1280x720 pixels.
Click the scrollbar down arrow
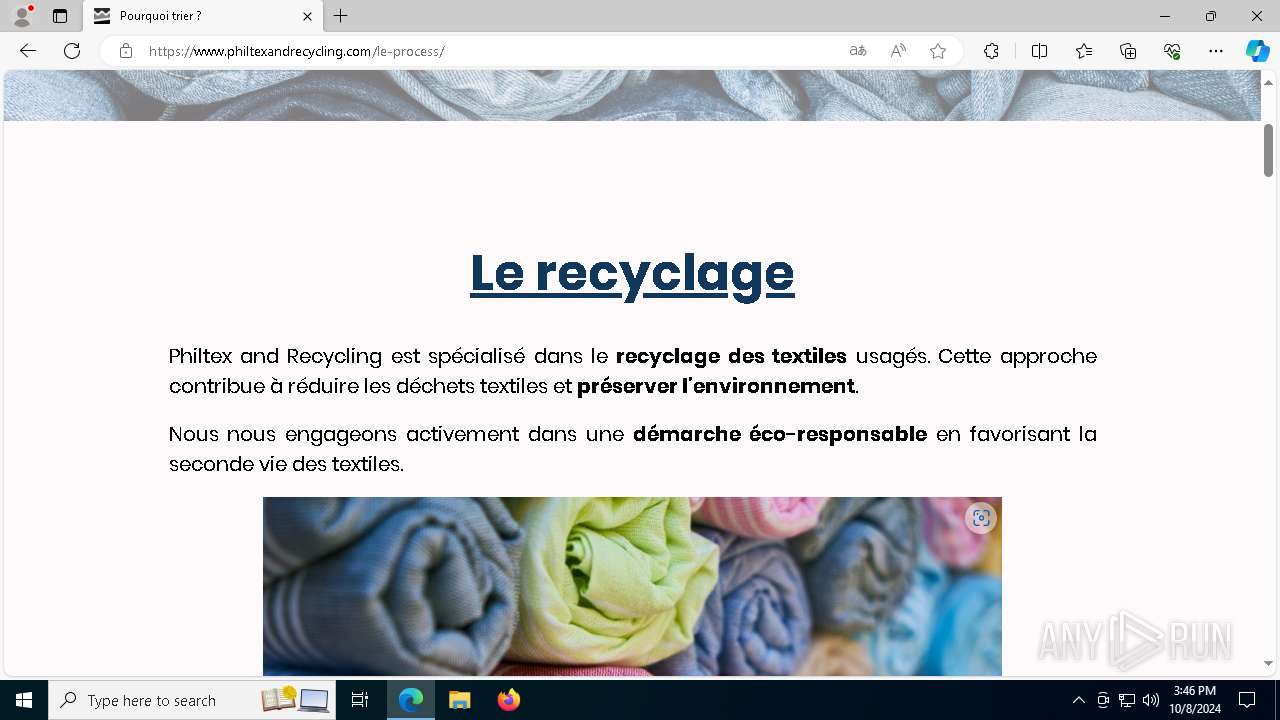click(1268, 664)
